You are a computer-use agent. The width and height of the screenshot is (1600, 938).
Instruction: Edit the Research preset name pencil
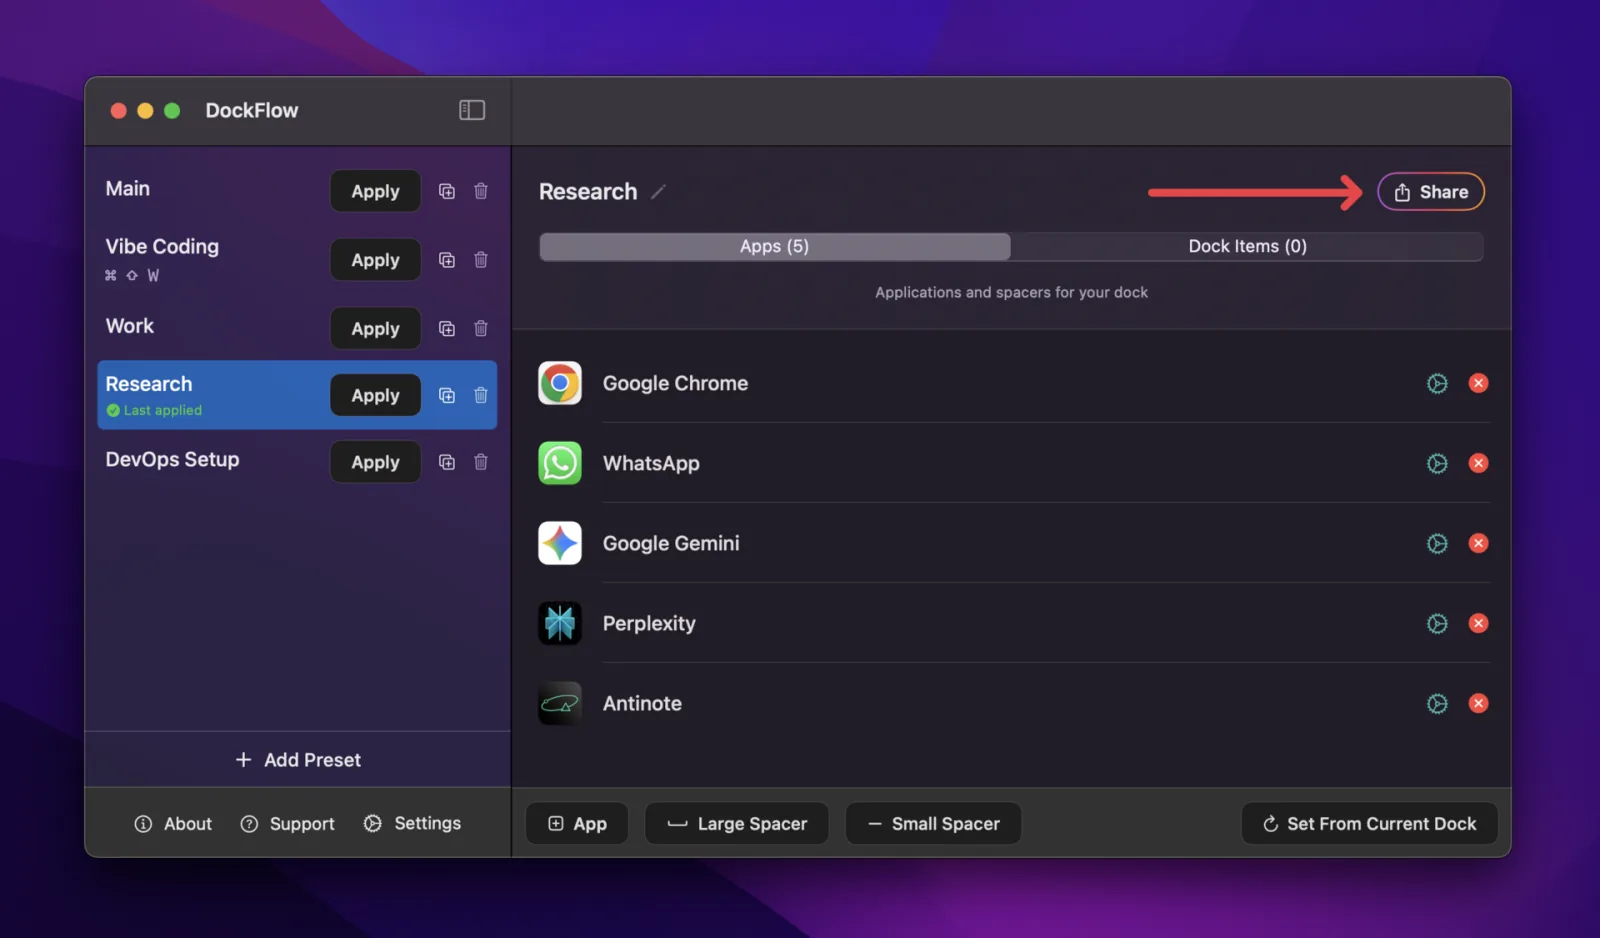pyautogui.click(x=658, y=192)
